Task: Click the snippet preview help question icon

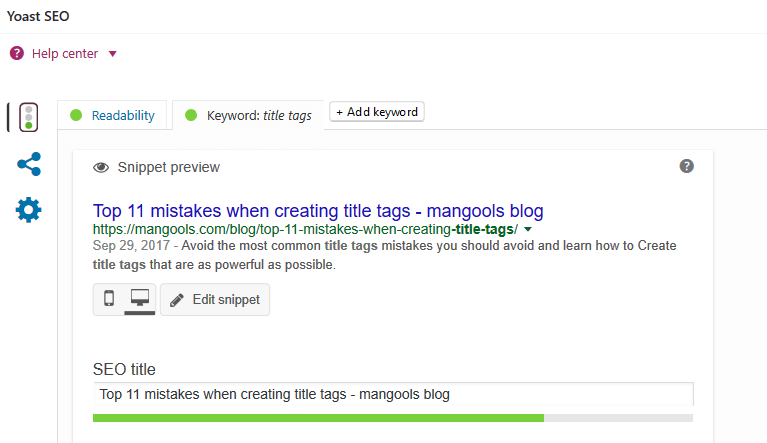Action: pyautogui.click(x=687, y=166)
